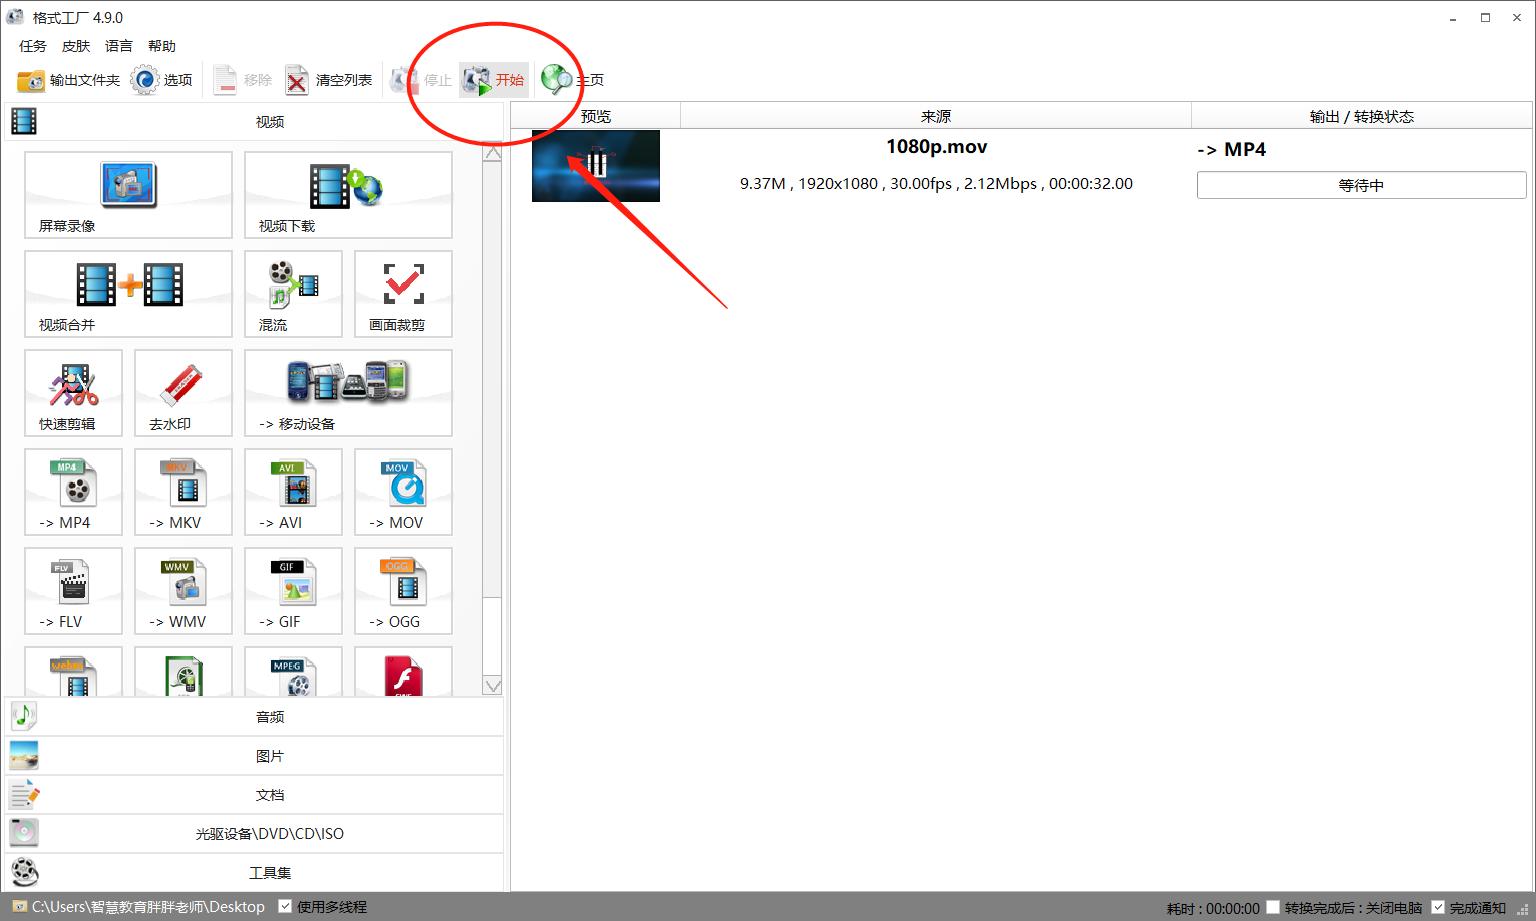
Task: Expand the 工具集 toolset category
Action: click(x=254, y=872)
